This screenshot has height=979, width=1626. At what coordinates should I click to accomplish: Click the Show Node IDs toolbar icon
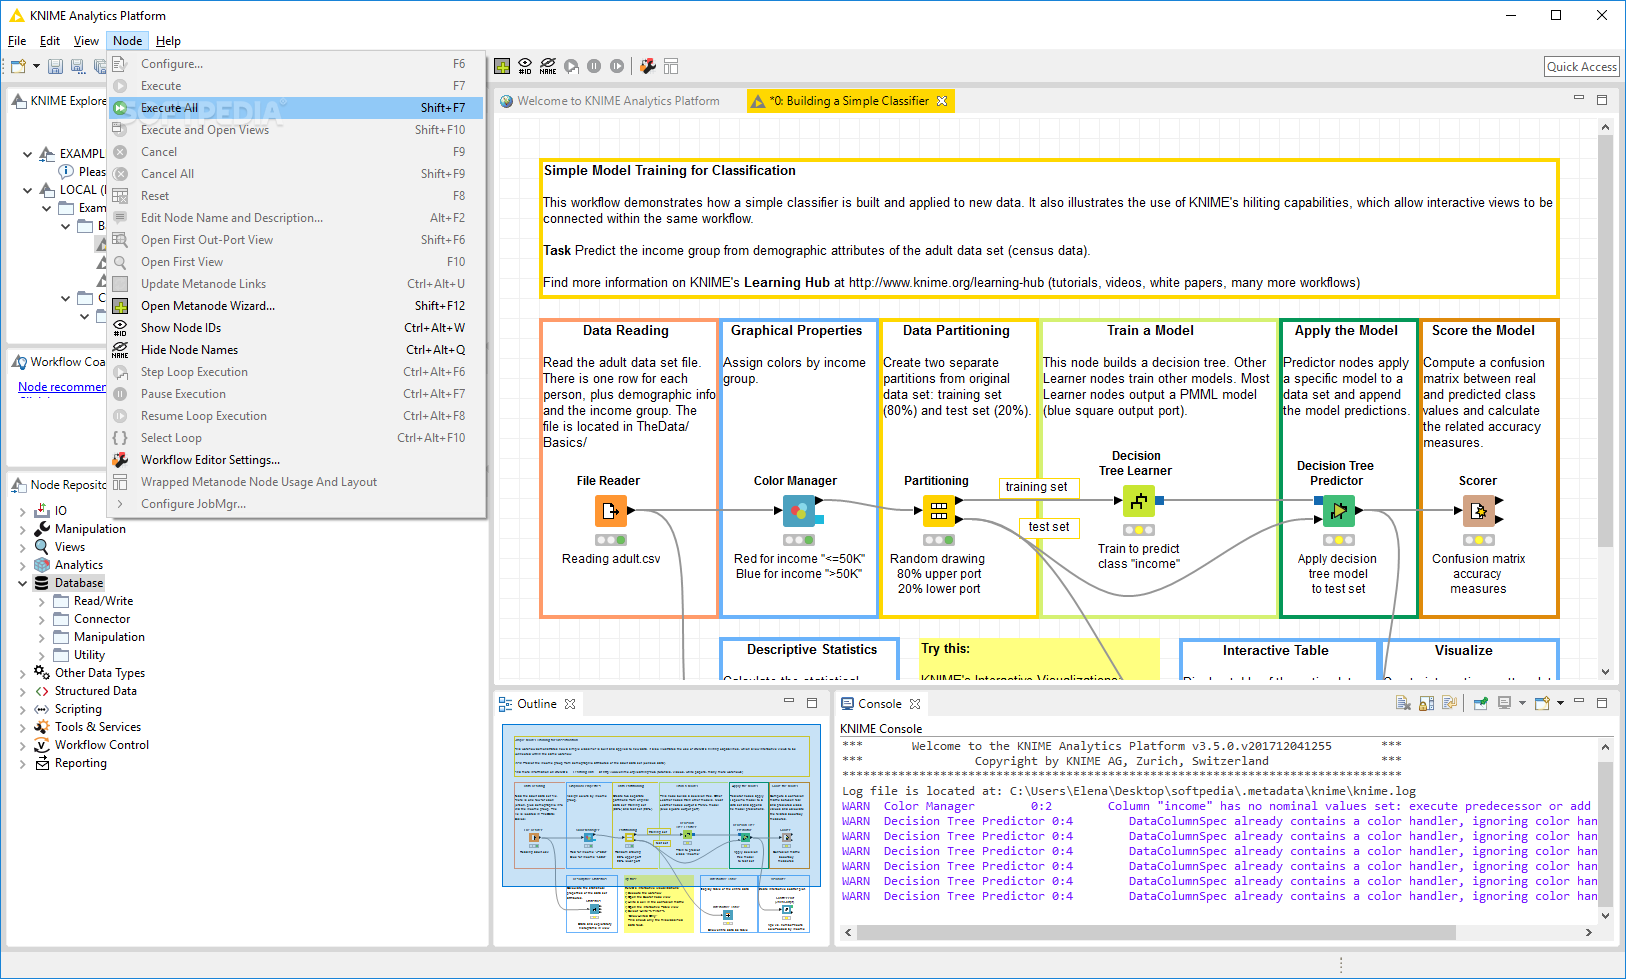(x=525, y=66)
